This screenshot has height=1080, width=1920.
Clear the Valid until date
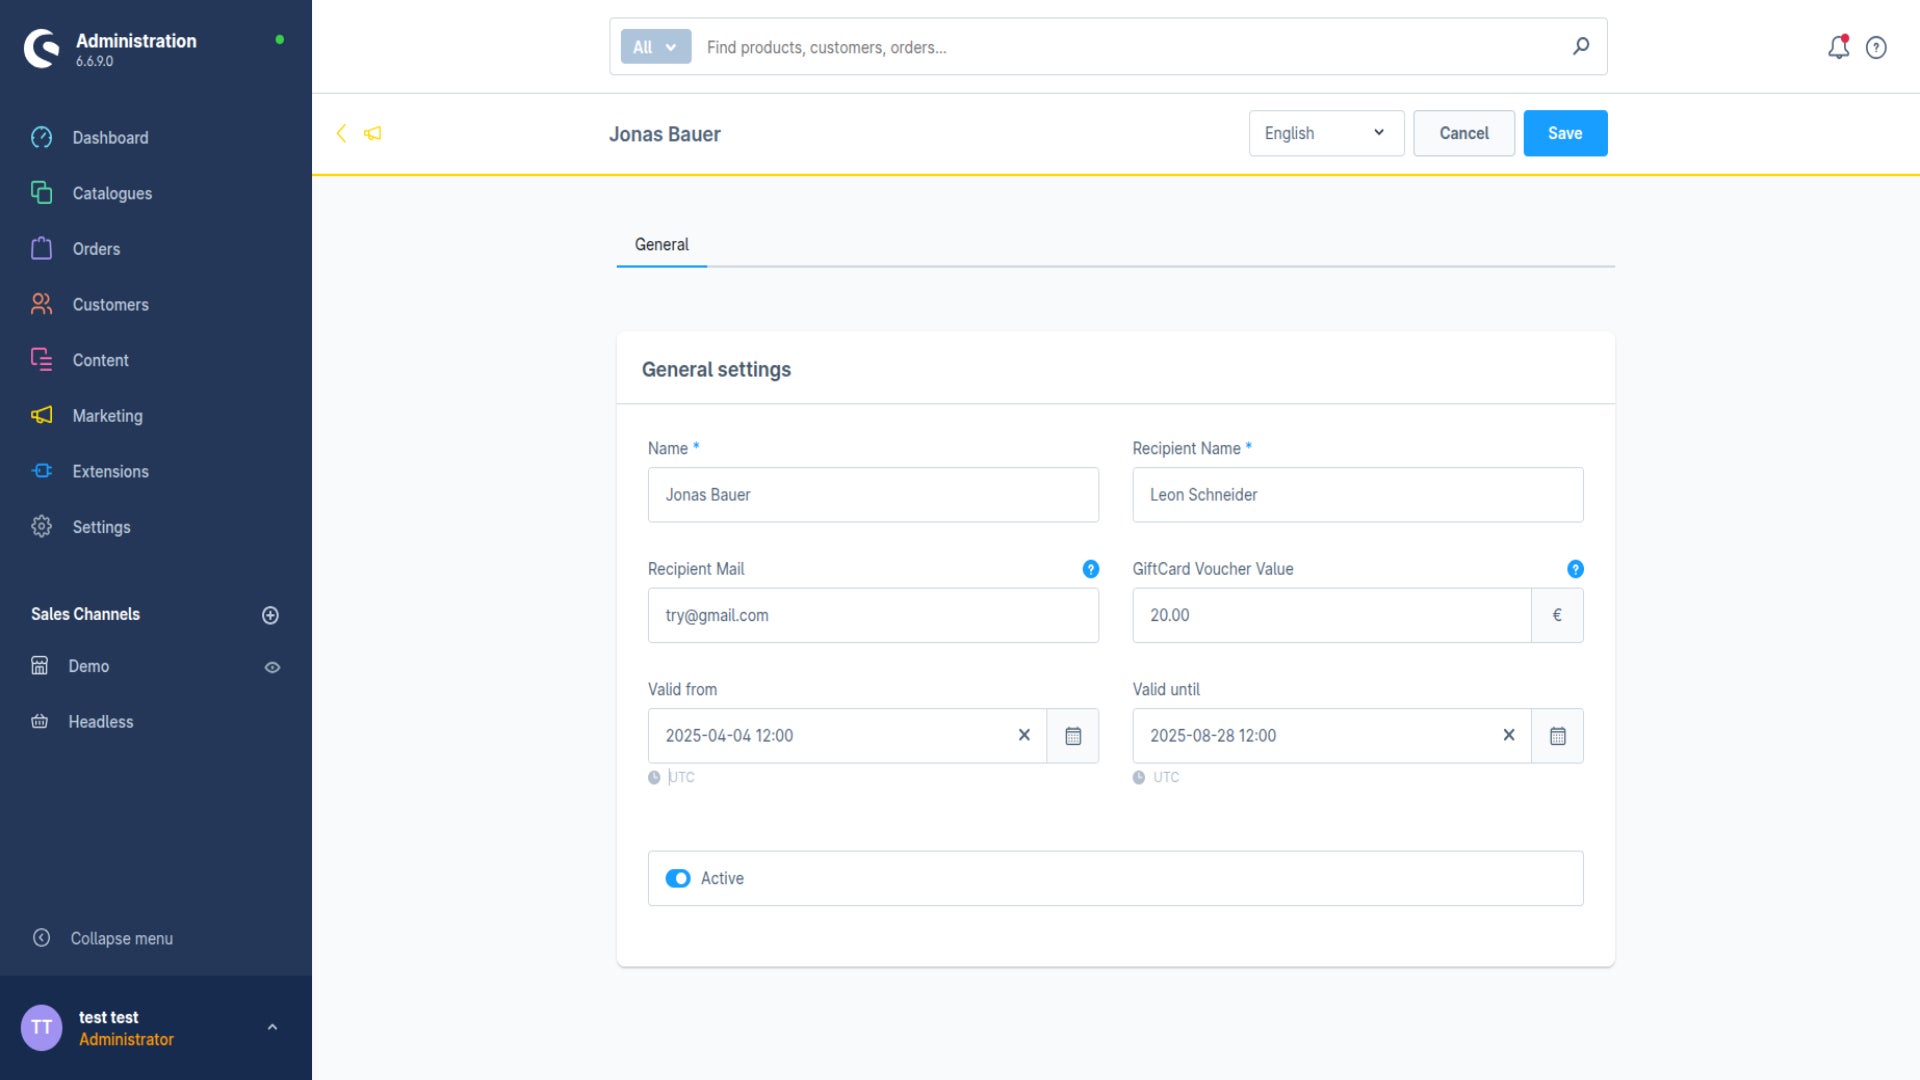(x=1509, y=735)
